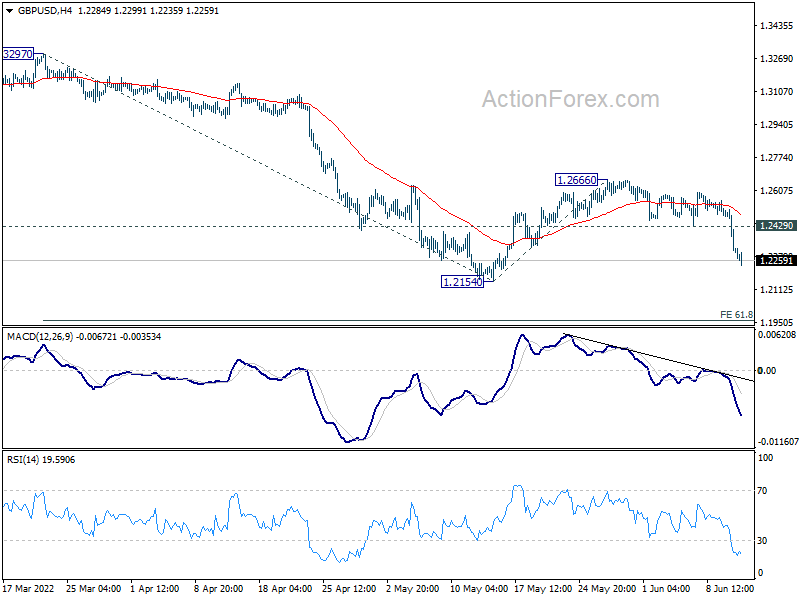Select the MACD 0.006208 scale value

[x=777, y=335]
